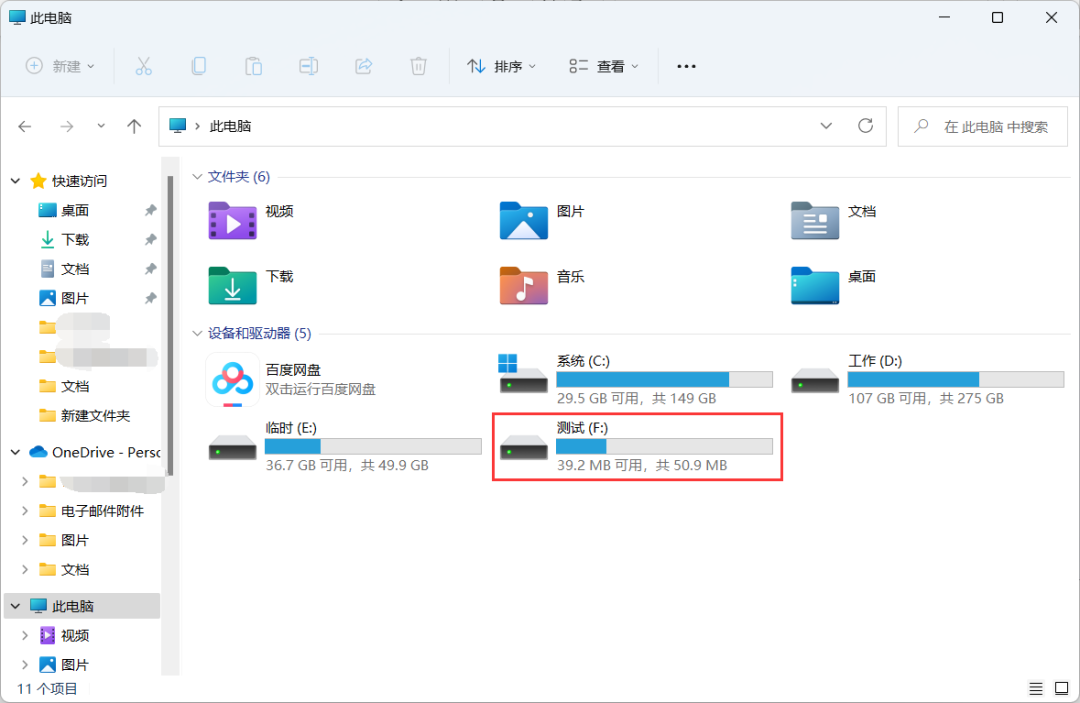The height and width of the screenshot is (703, 1080).
Task: Click the Rename icon in the toolbar
Action: (308, 66)
